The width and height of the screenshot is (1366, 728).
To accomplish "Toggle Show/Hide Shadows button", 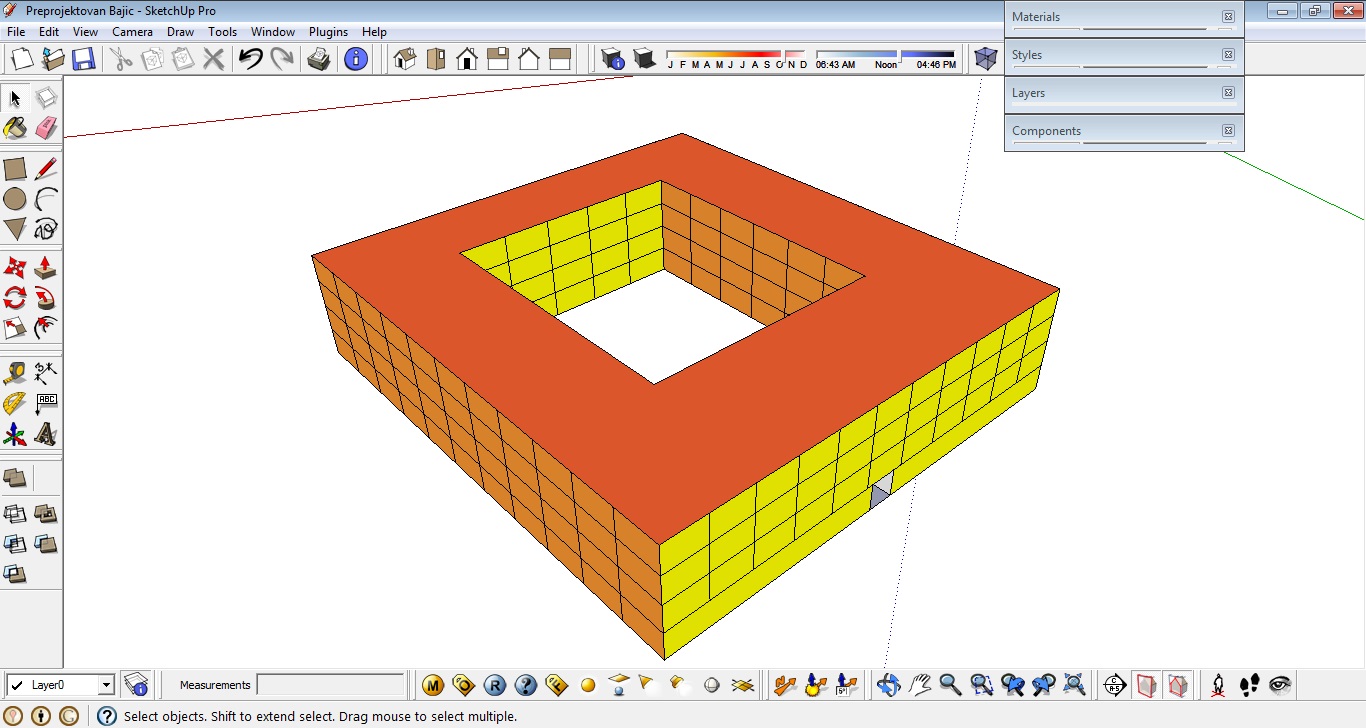I will (645, 59).
